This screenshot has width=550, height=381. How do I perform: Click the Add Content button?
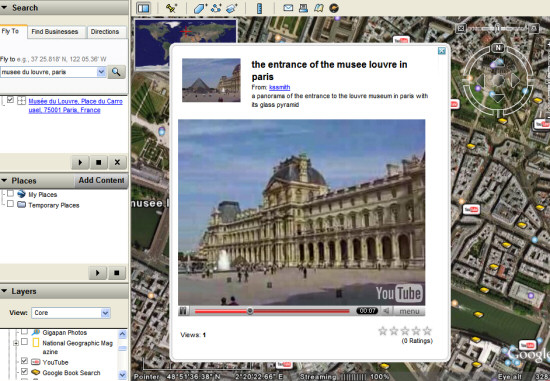click(101, 180)
